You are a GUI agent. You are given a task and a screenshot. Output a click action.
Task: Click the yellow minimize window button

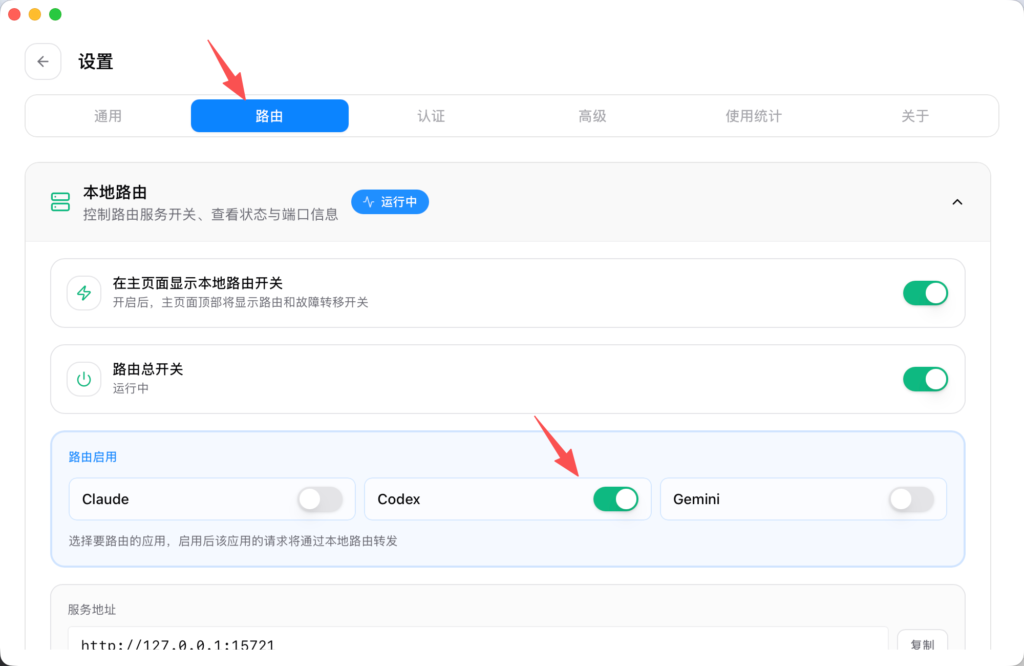coord(35,14)
